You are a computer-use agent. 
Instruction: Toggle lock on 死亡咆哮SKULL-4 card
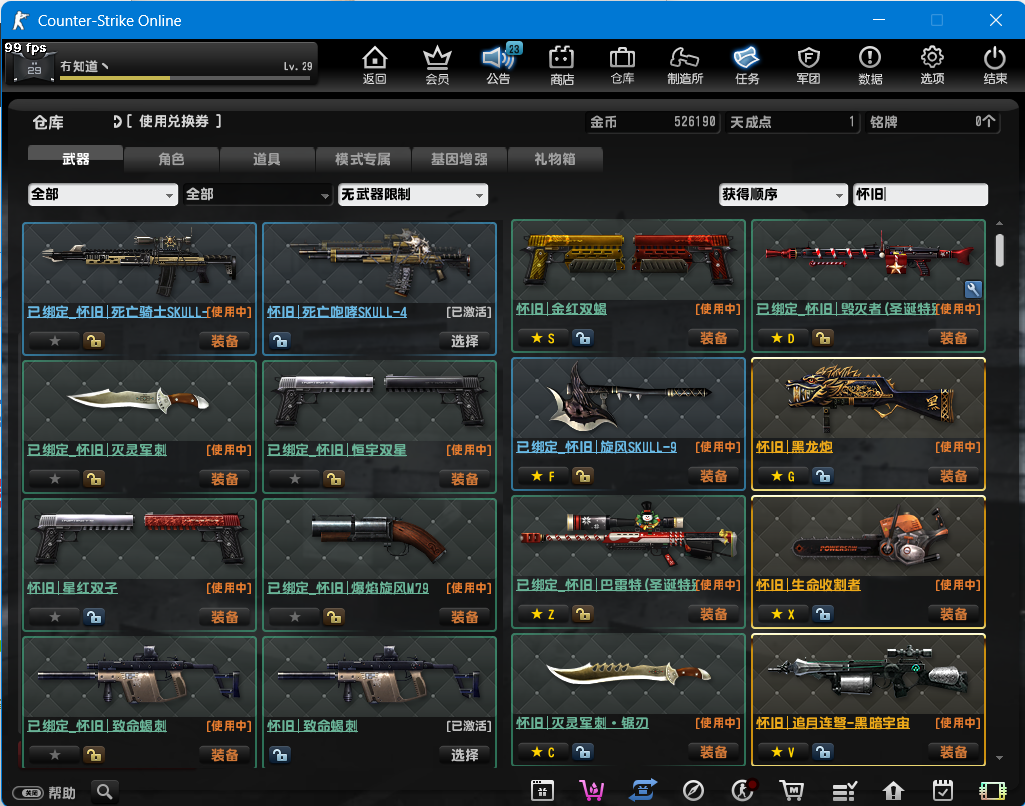pos(280,341)
